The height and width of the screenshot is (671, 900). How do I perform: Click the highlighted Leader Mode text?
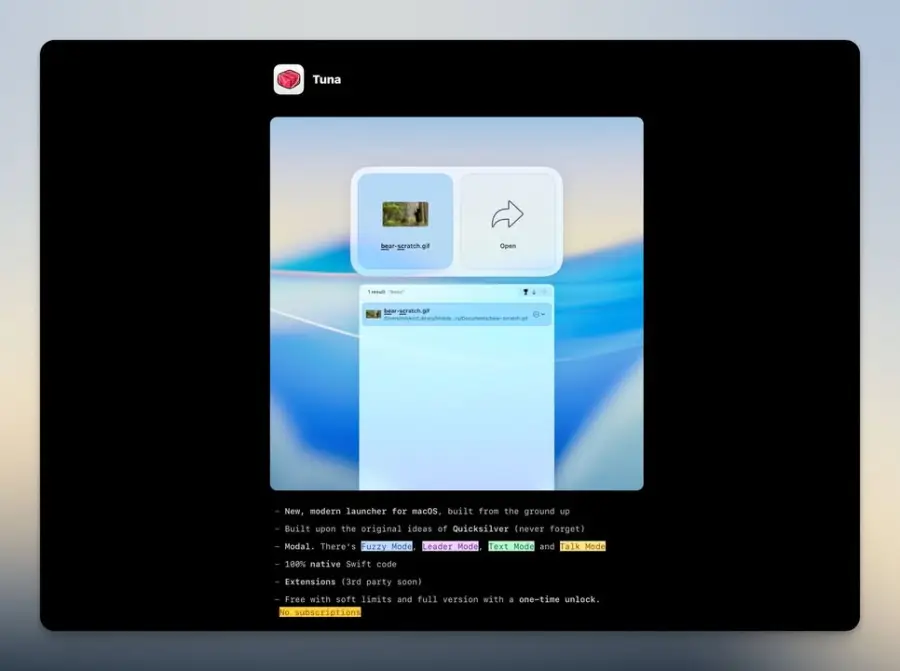click(450, 546)
